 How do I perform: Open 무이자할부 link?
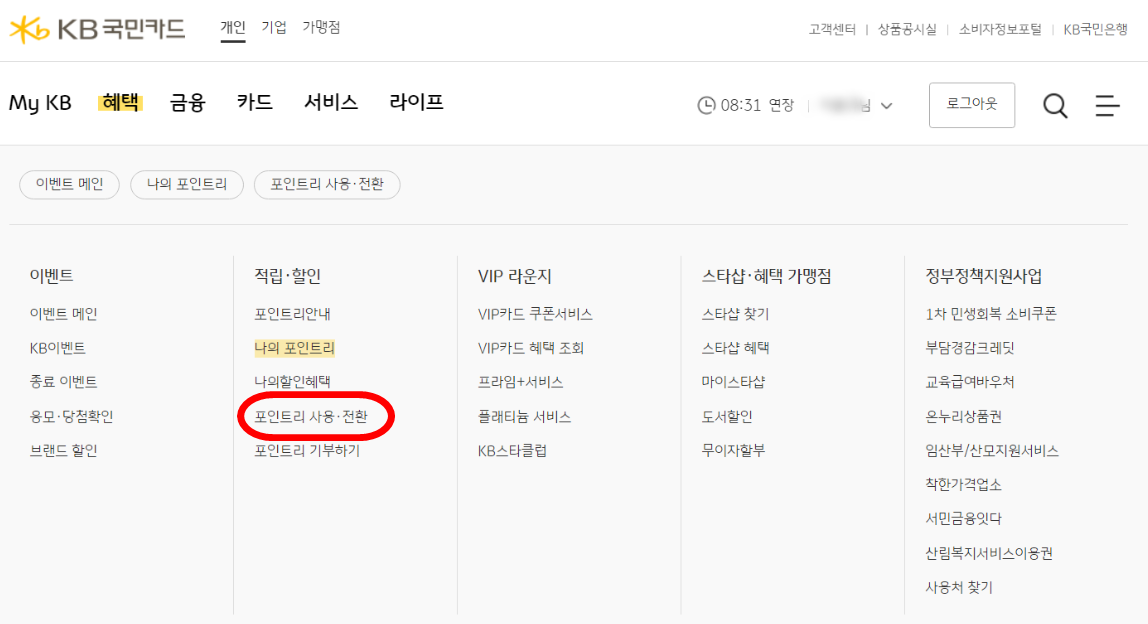(x=733, y=450)
